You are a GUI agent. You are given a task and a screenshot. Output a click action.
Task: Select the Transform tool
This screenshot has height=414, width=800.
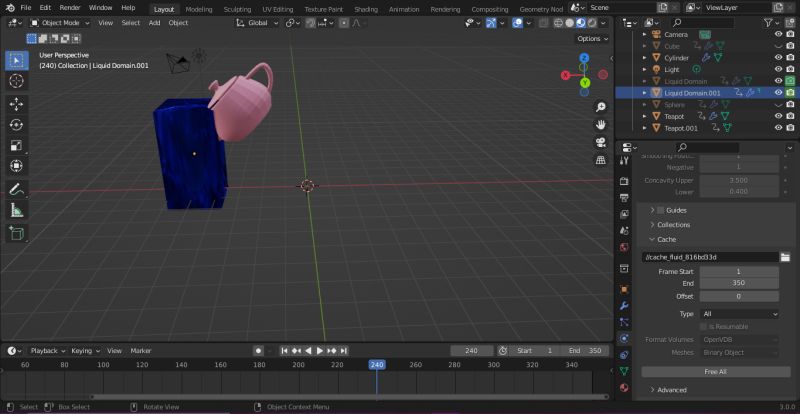pyautogui.click(x=16, y=166)
